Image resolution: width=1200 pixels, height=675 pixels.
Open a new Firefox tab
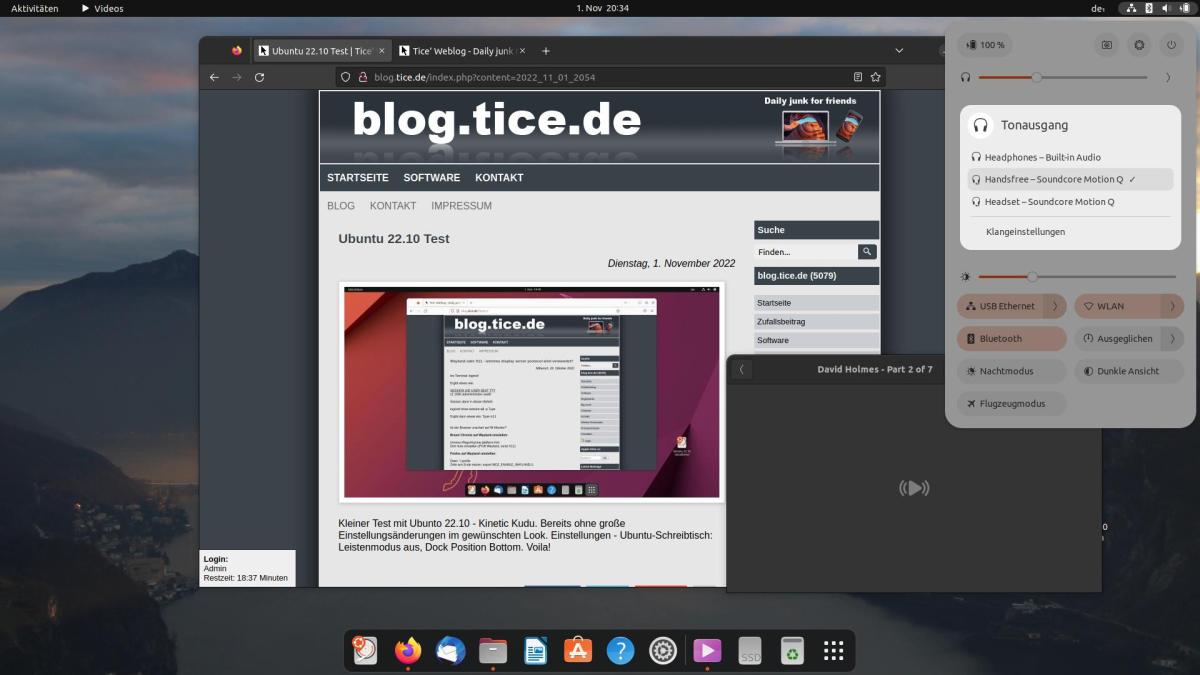click(x=546, y=51)
